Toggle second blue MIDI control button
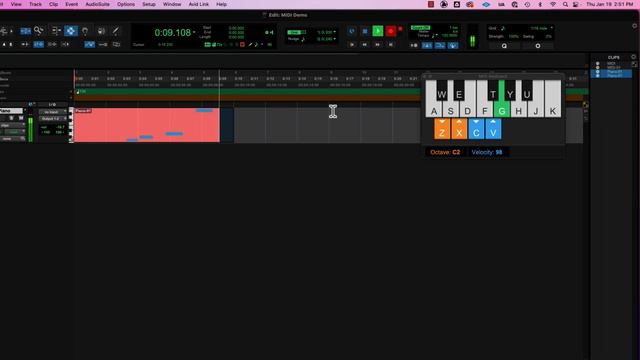The image size is (640, 360). pyautogui.click(x=440, y=45)
